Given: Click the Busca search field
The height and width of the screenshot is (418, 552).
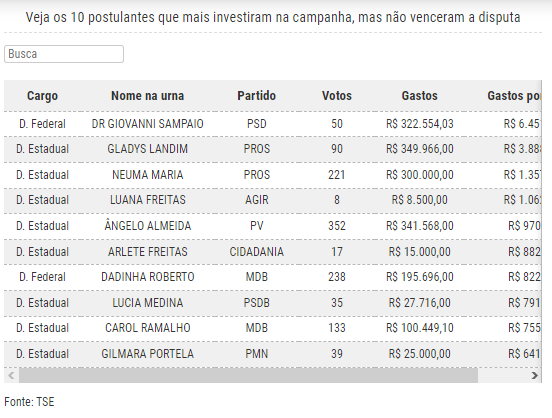Looking at the screenshot, I should click(64, 54).
